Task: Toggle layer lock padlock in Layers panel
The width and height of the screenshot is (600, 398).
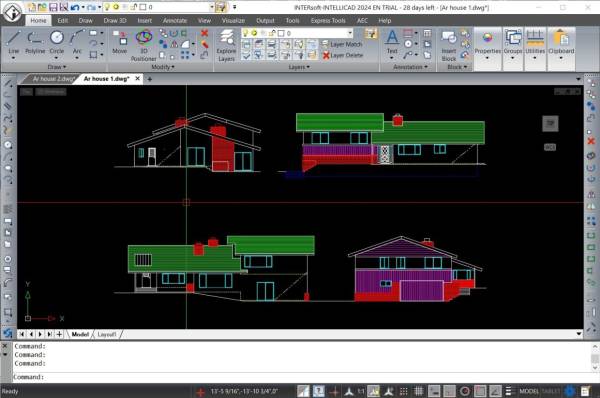Action: (272, 33)
